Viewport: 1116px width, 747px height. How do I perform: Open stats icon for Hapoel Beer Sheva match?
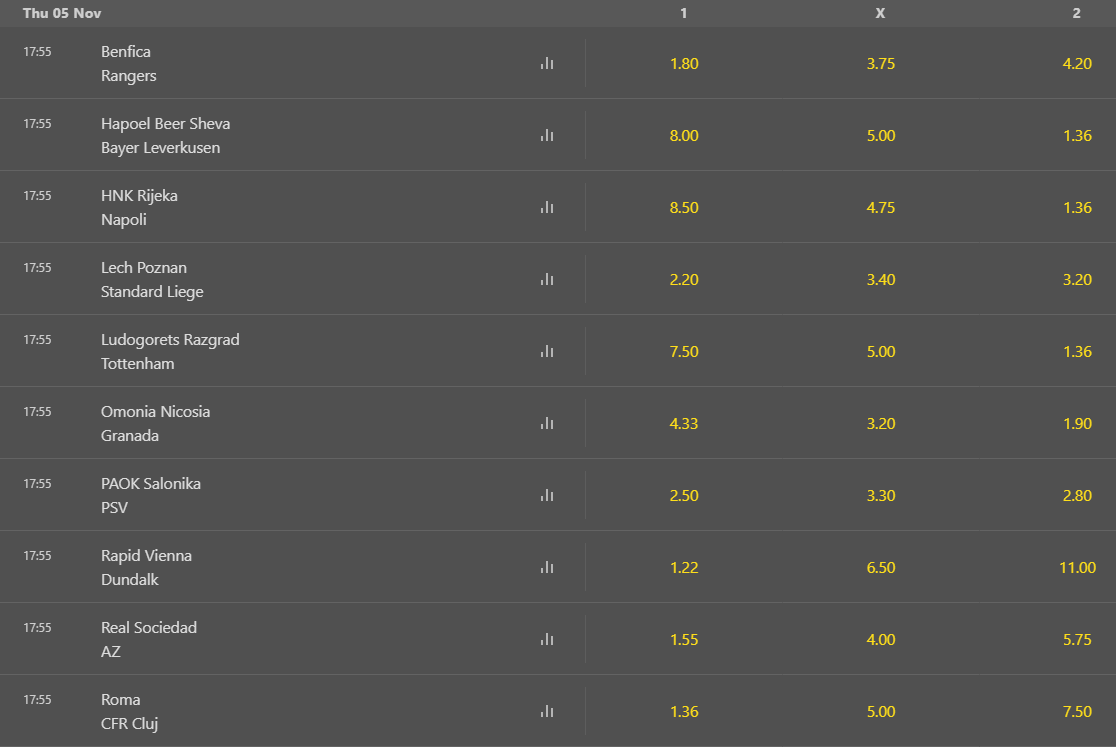[x=547, y=135]
